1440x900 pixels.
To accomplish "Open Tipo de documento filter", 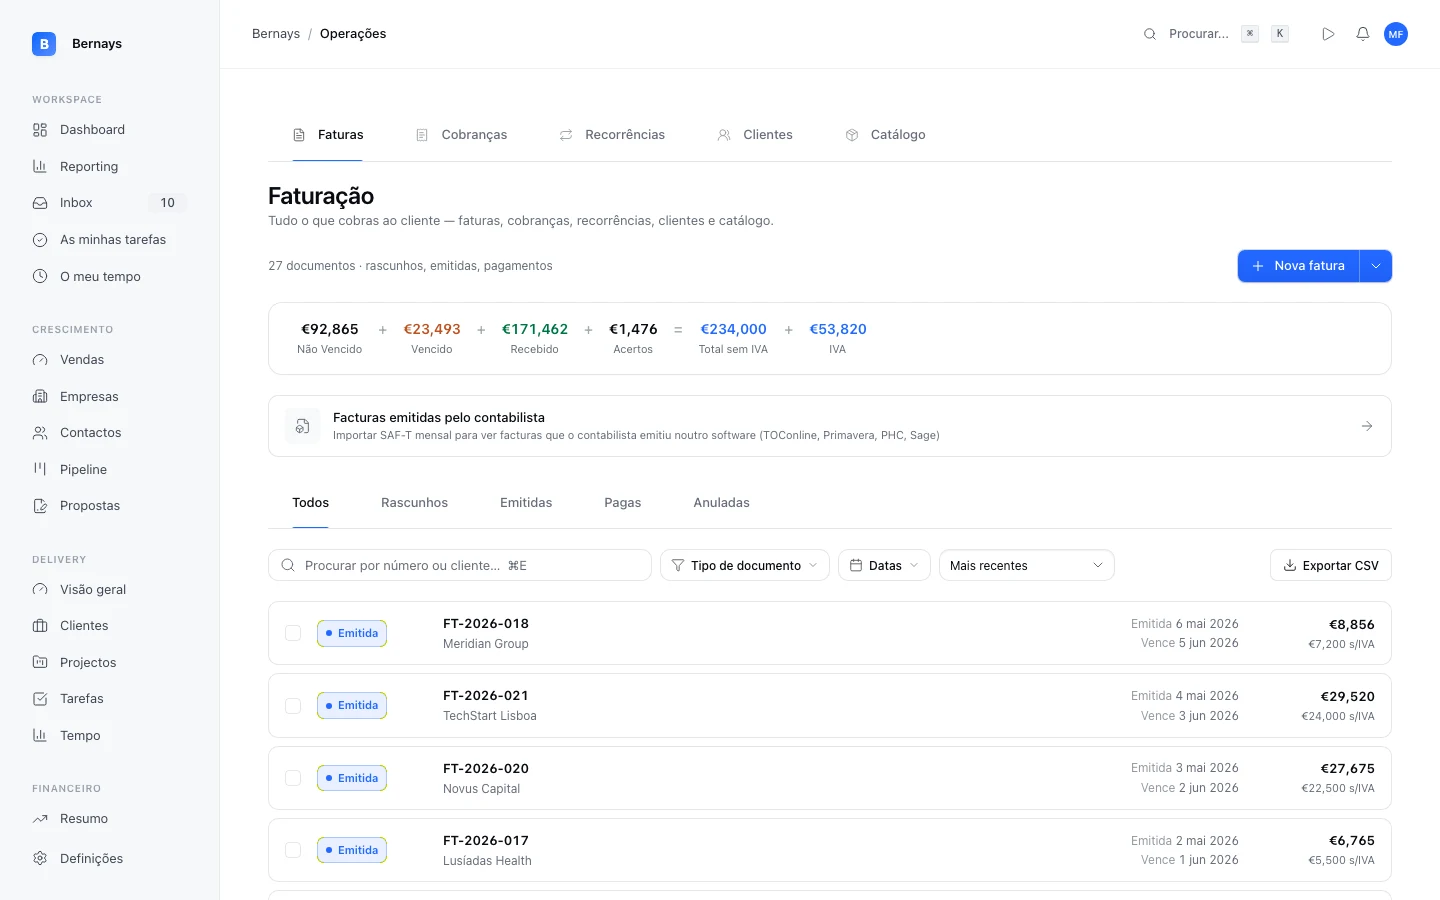I will 745,565.
